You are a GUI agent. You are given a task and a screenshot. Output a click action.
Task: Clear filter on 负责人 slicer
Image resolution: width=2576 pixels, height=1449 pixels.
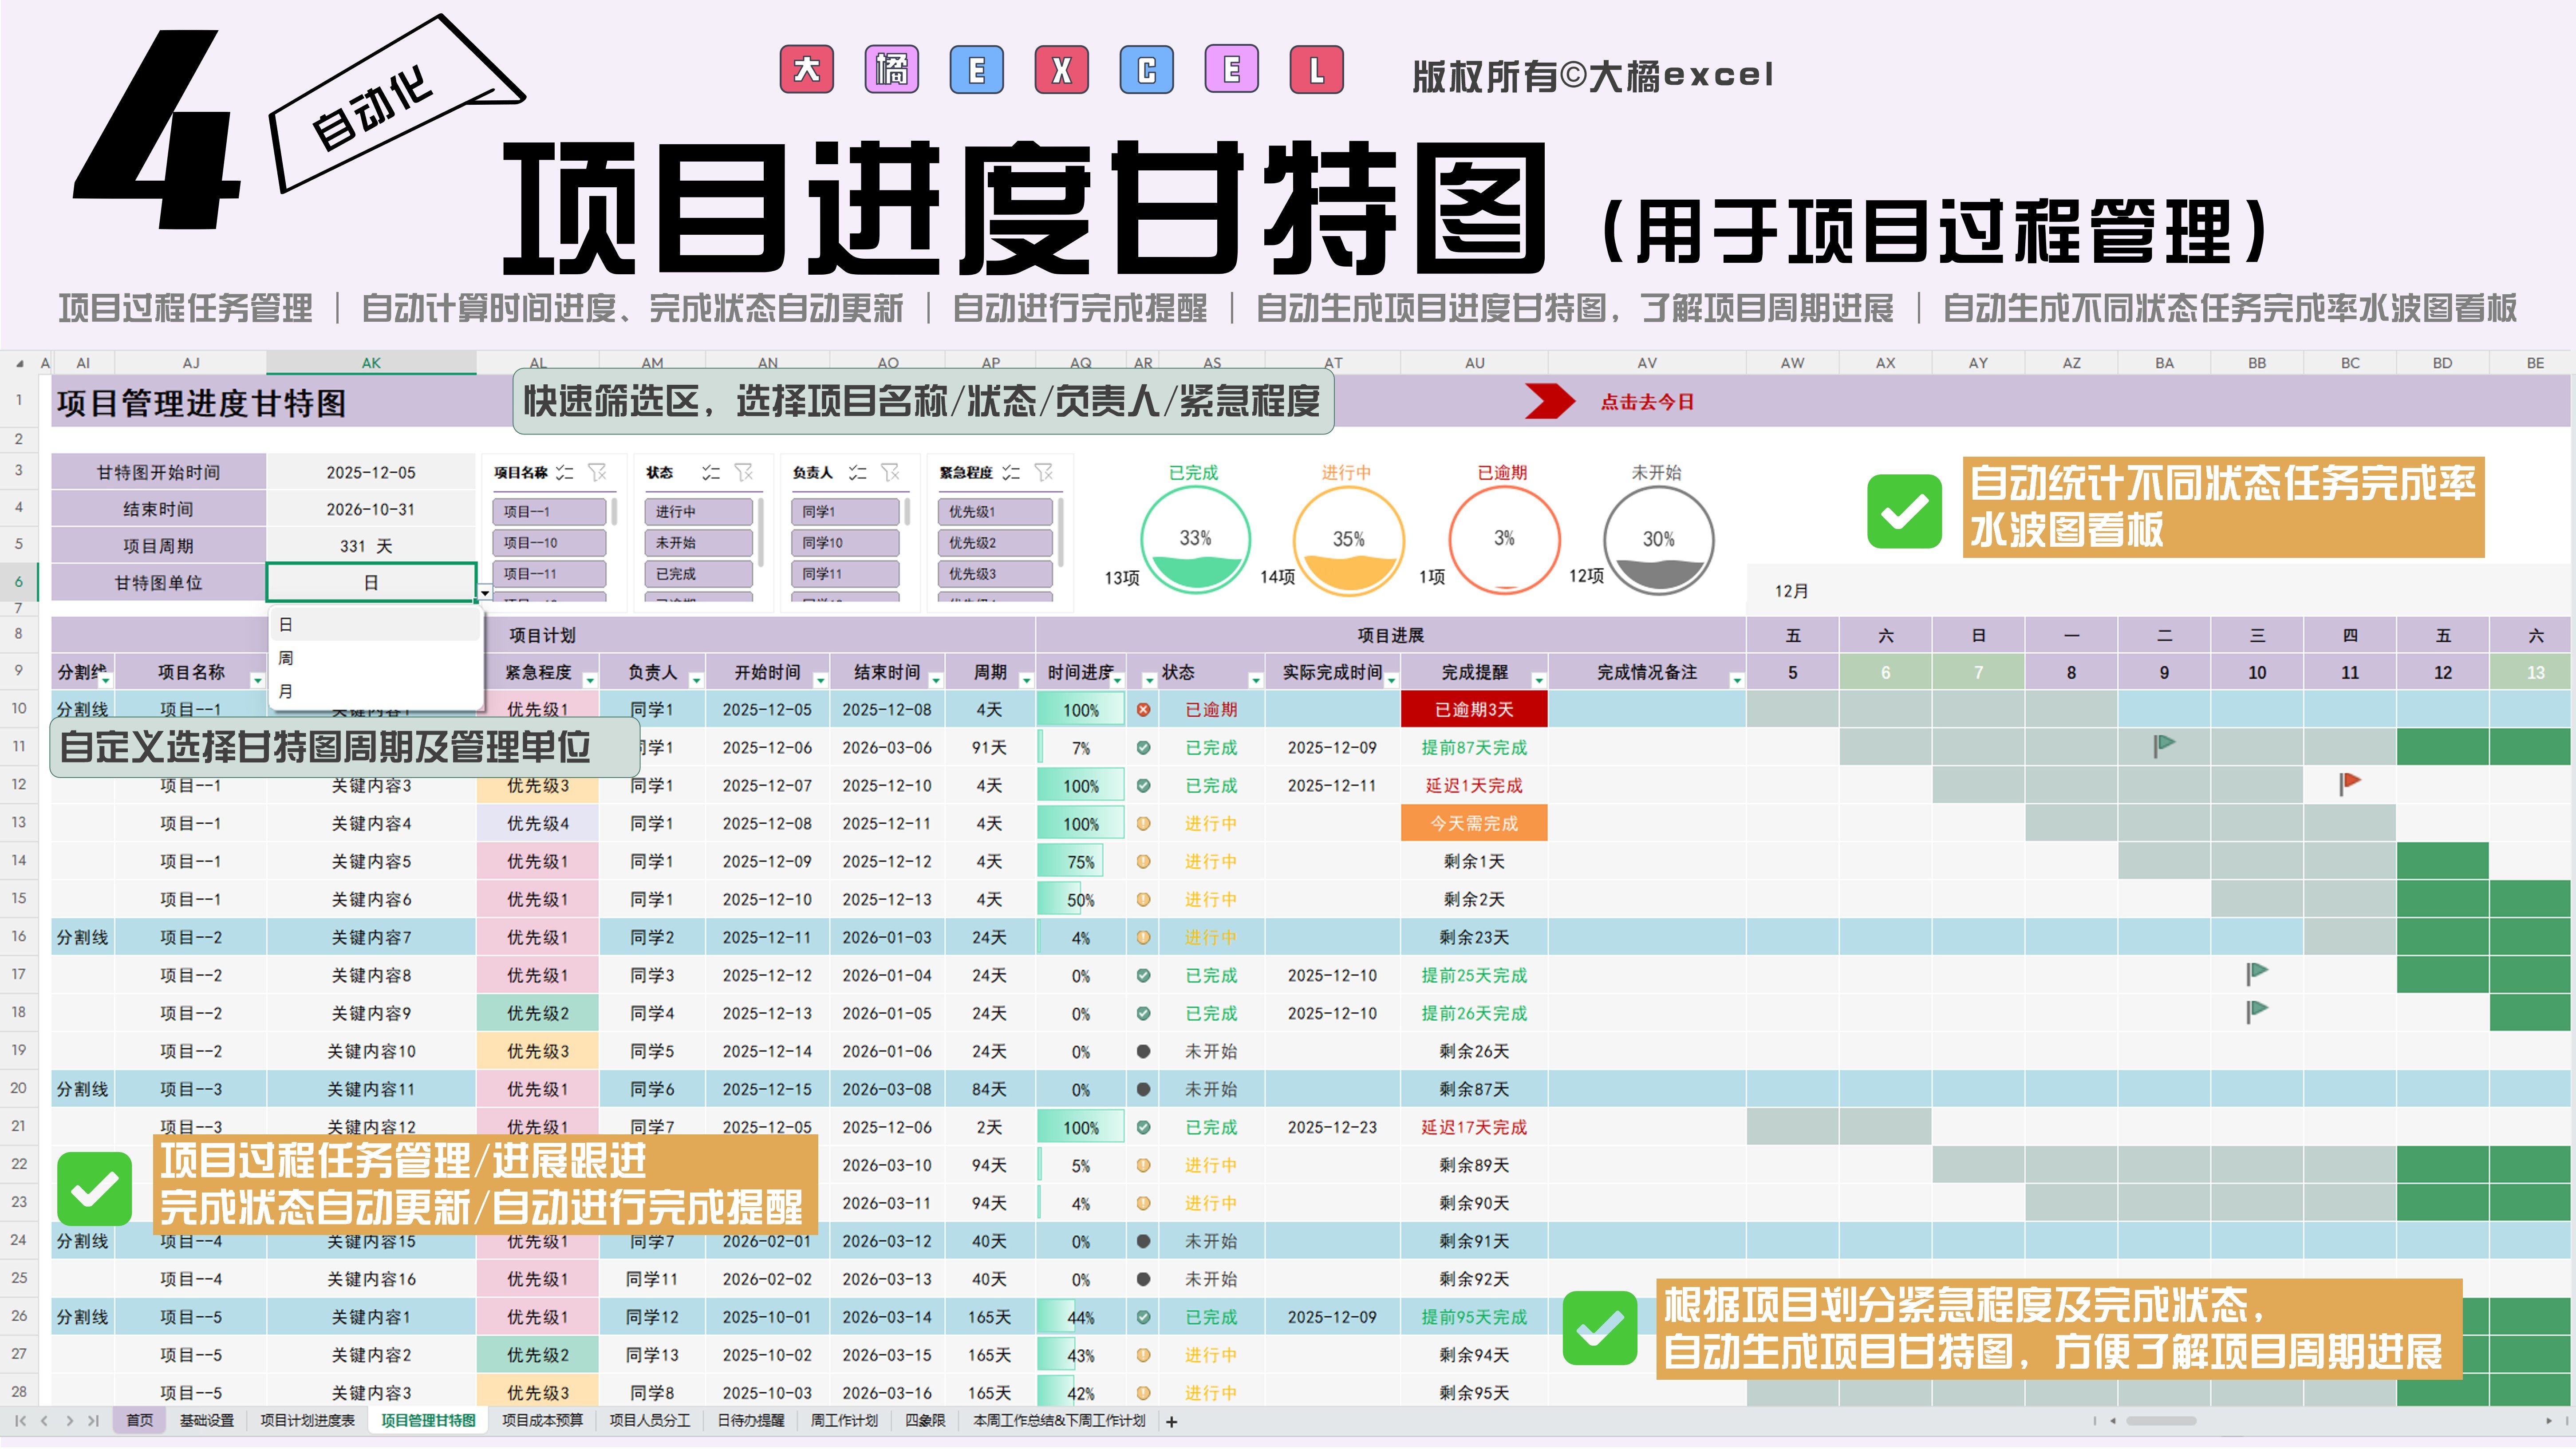tap(890, 472)
